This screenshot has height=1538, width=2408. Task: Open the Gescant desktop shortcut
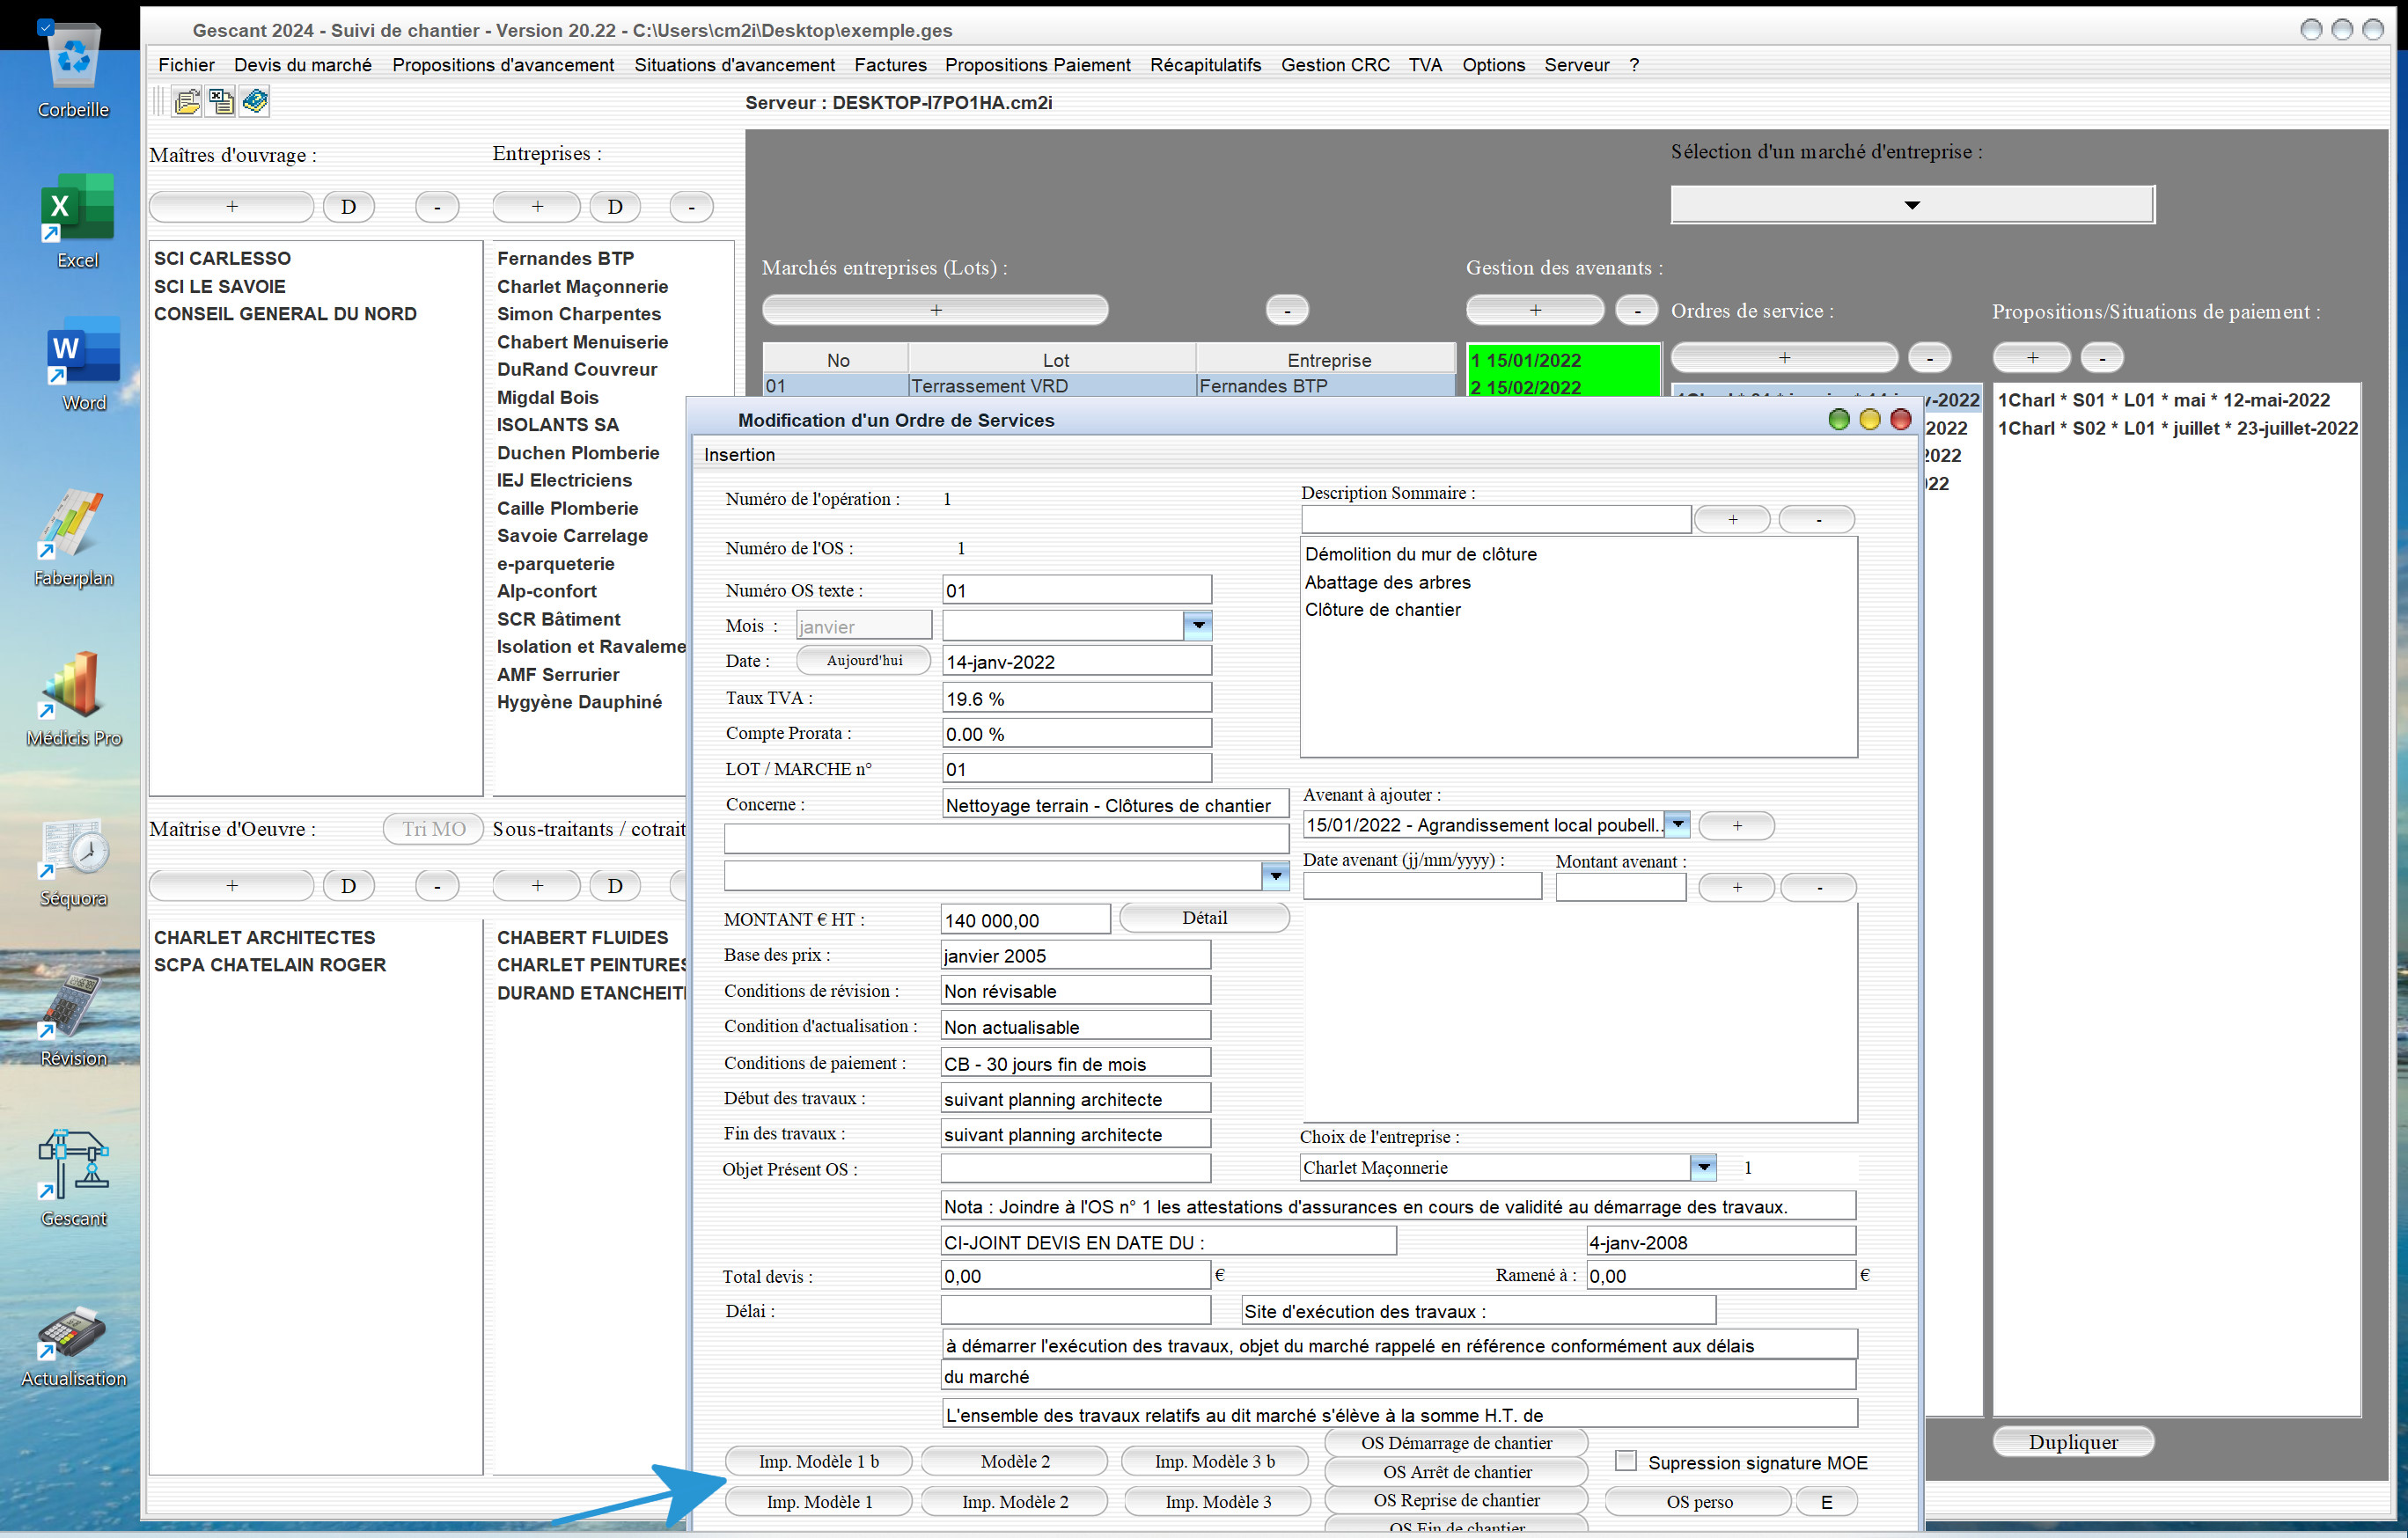(73, 1178)
